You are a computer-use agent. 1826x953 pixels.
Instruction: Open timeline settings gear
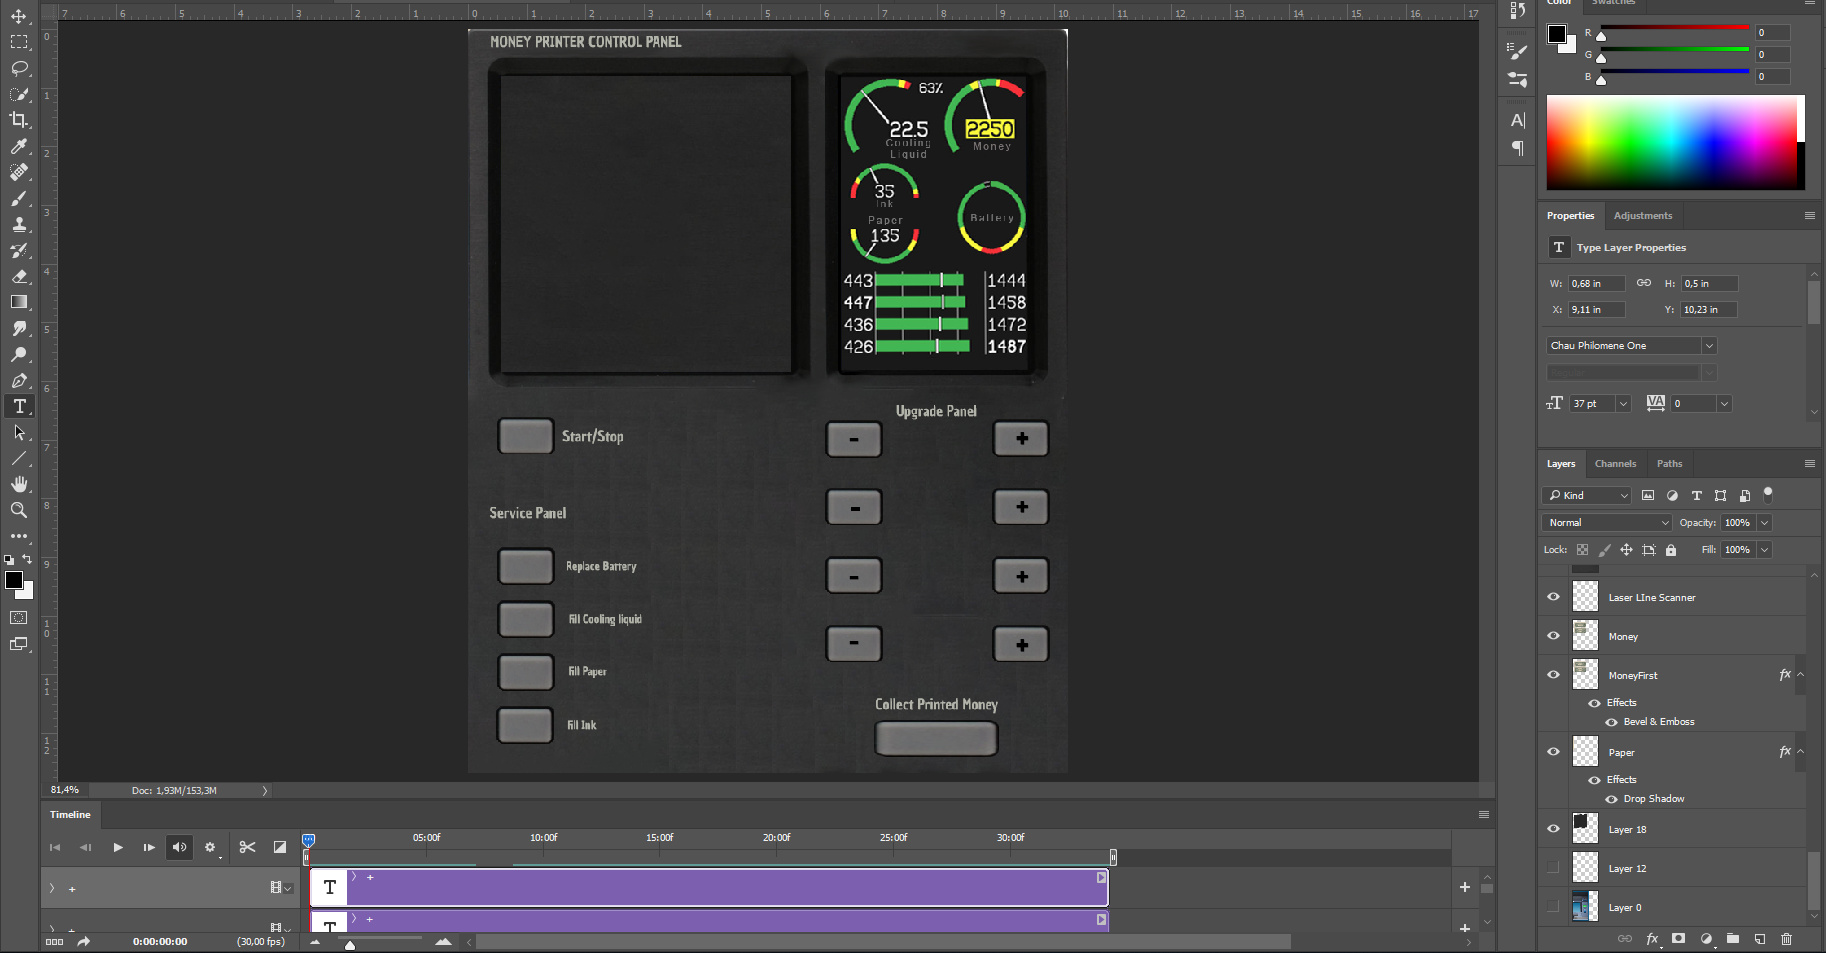click(x=210, y=847)
